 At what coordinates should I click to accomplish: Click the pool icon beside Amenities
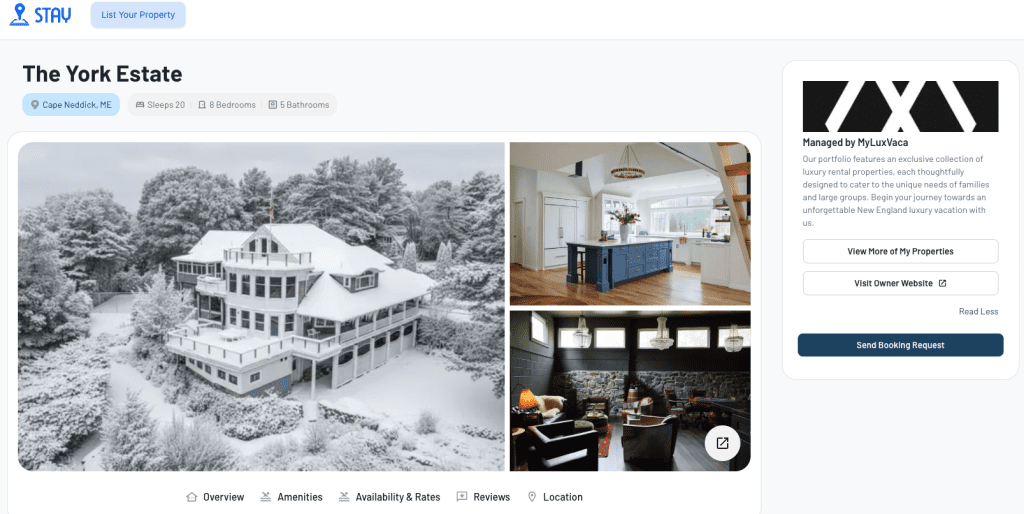click(x=266, y=497)
